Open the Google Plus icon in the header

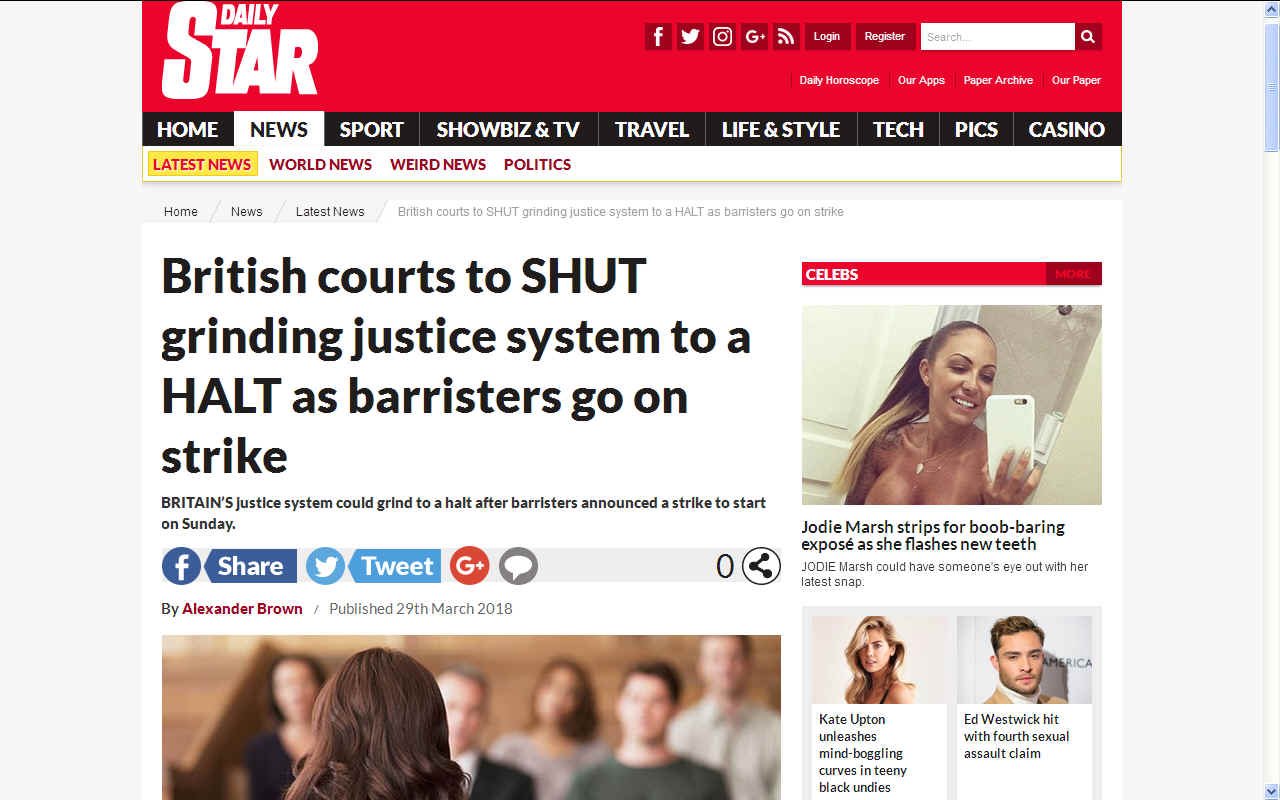coord(754,37)
